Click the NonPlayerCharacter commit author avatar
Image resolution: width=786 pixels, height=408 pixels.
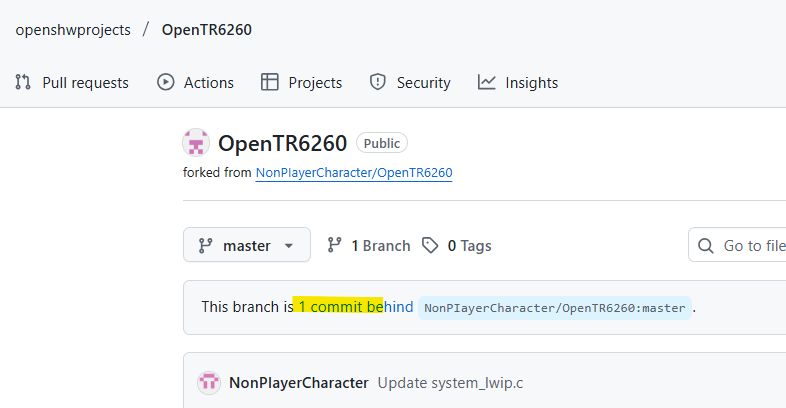(209, 382)
